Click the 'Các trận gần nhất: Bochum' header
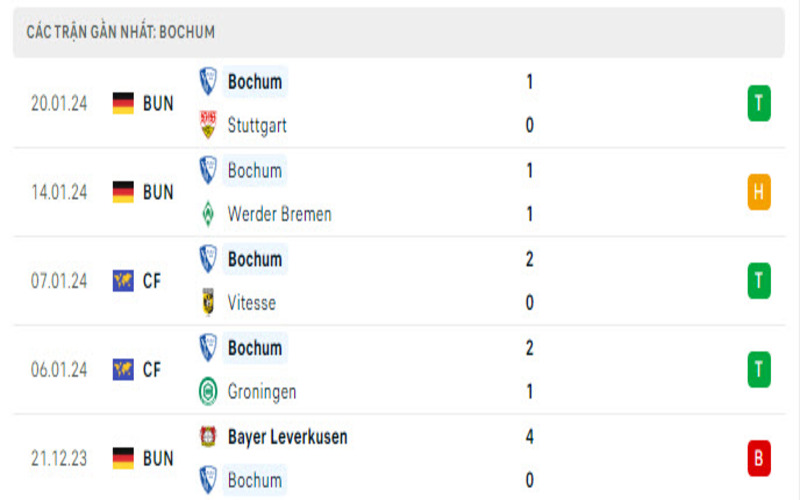 coord(120,32)
